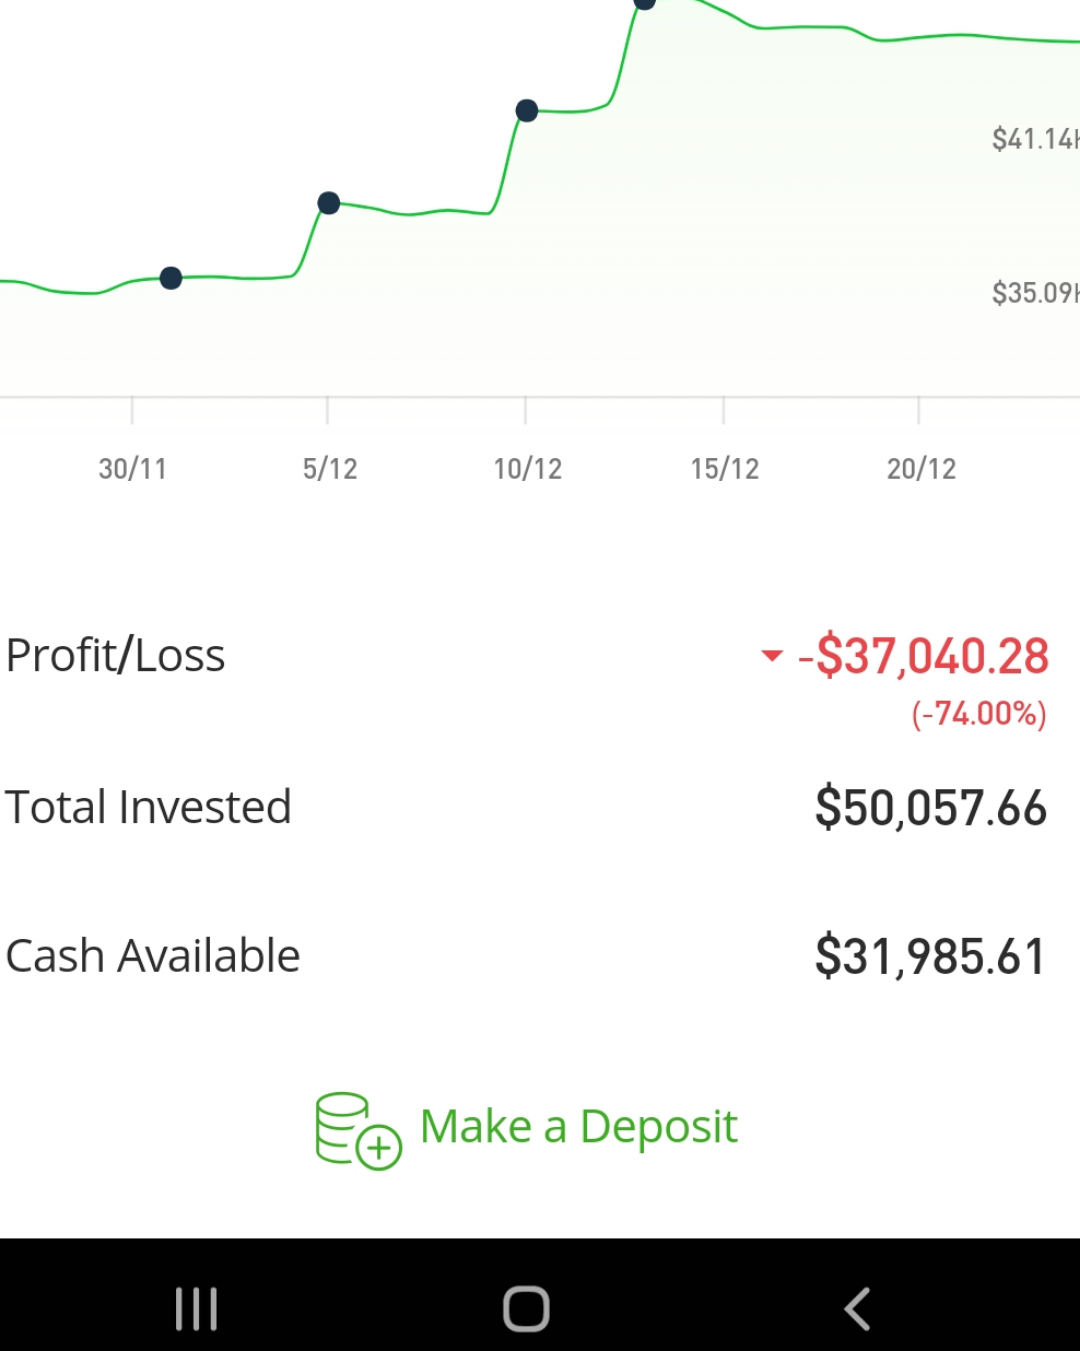1080x1351 pixels.
Task: Open the Make a Deposit link
Action: [x=578, y=1127]
